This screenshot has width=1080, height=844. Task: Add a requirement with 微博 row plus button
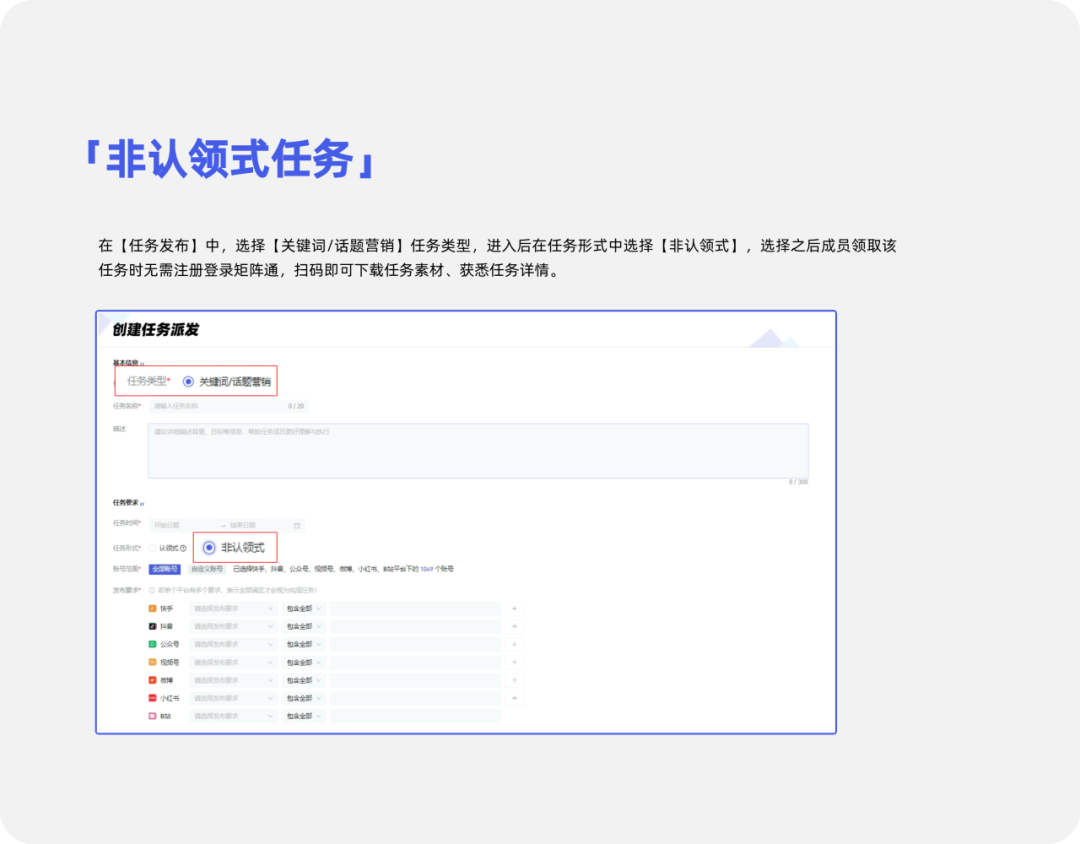coord(515,681)
